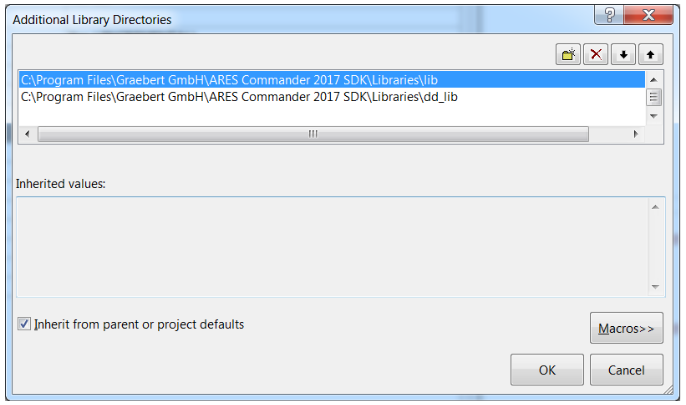The width and height of the screenshot is (686, 405).
Task: Click left arrow of horizontal scrollbar
Action: click(x=27, y=134)
